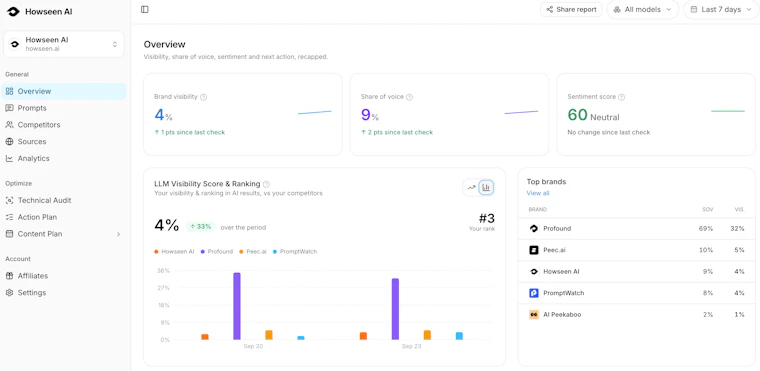Image resolution: width=760 pixels, height=371 pixels.
Task: Open the Overview sidebar item
Action: (x=63, y=91)
